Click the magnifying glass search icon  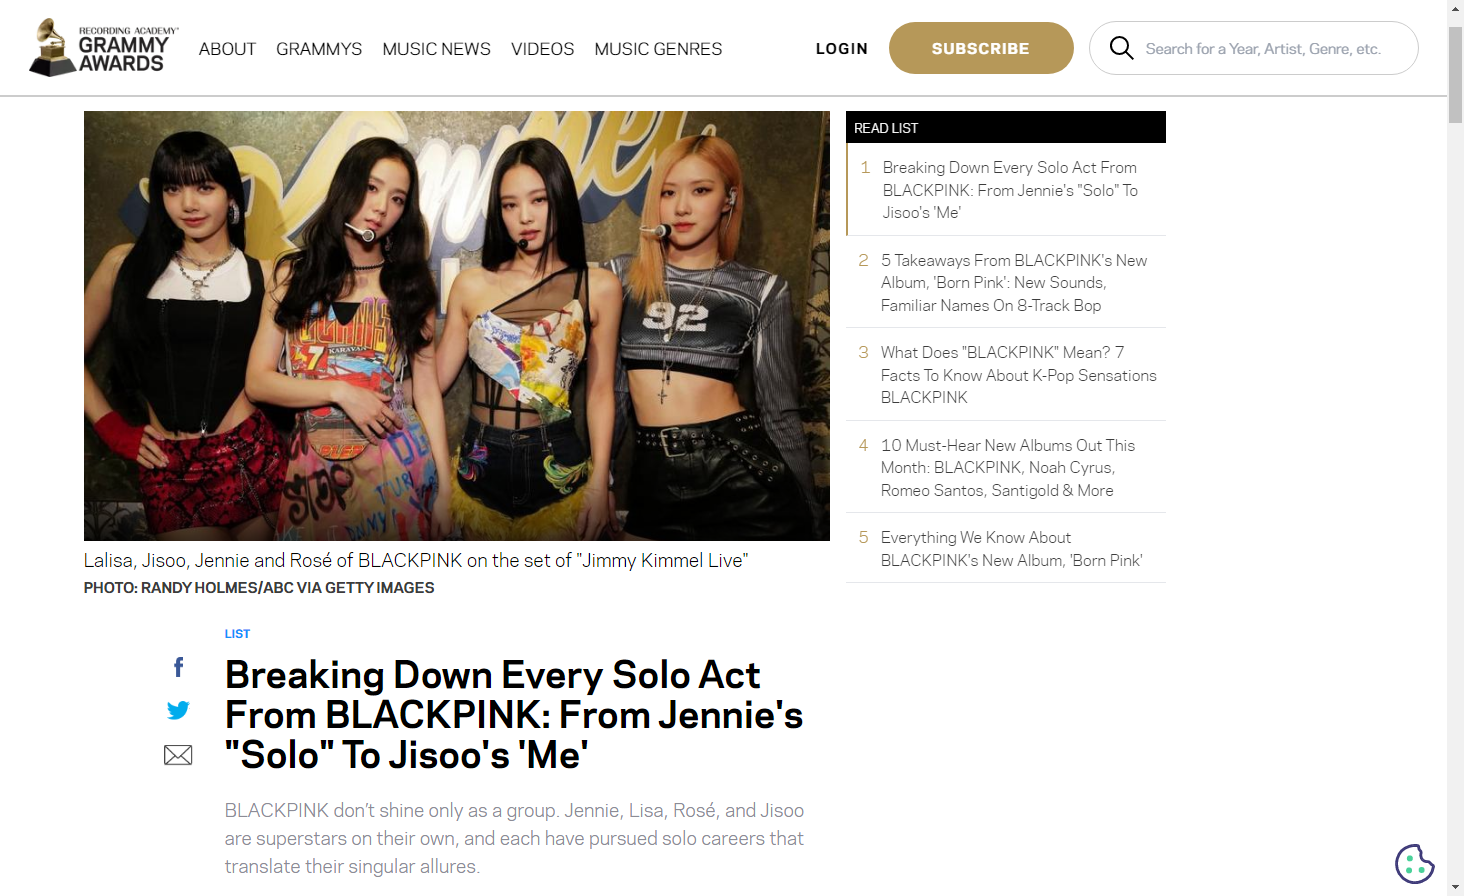[1121, 48]
